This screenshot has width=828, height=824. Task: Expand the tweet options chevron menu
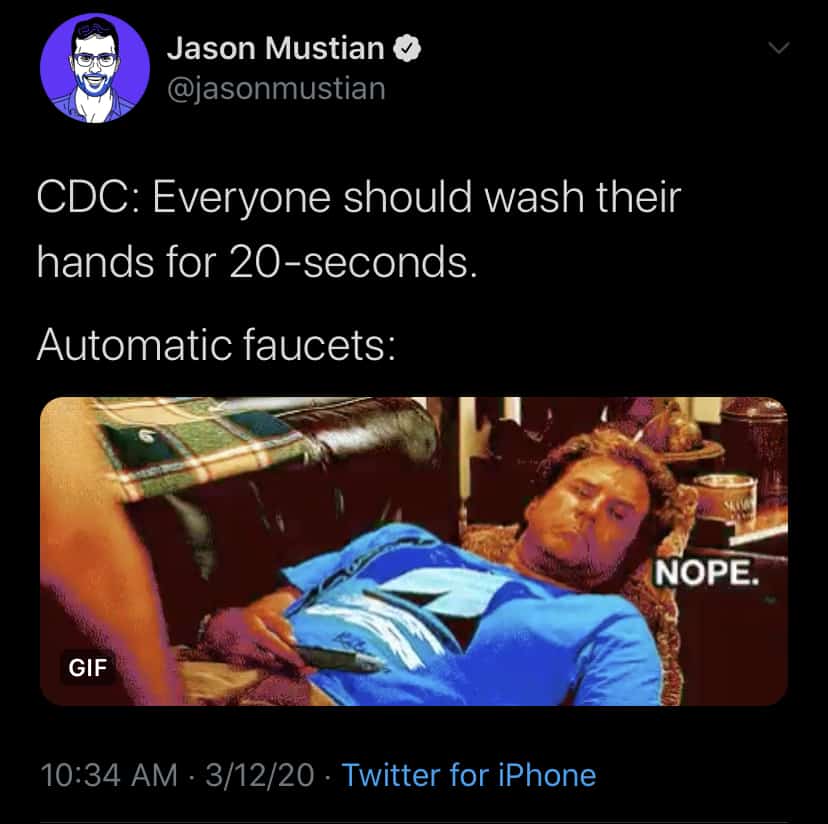coord(778,48)
